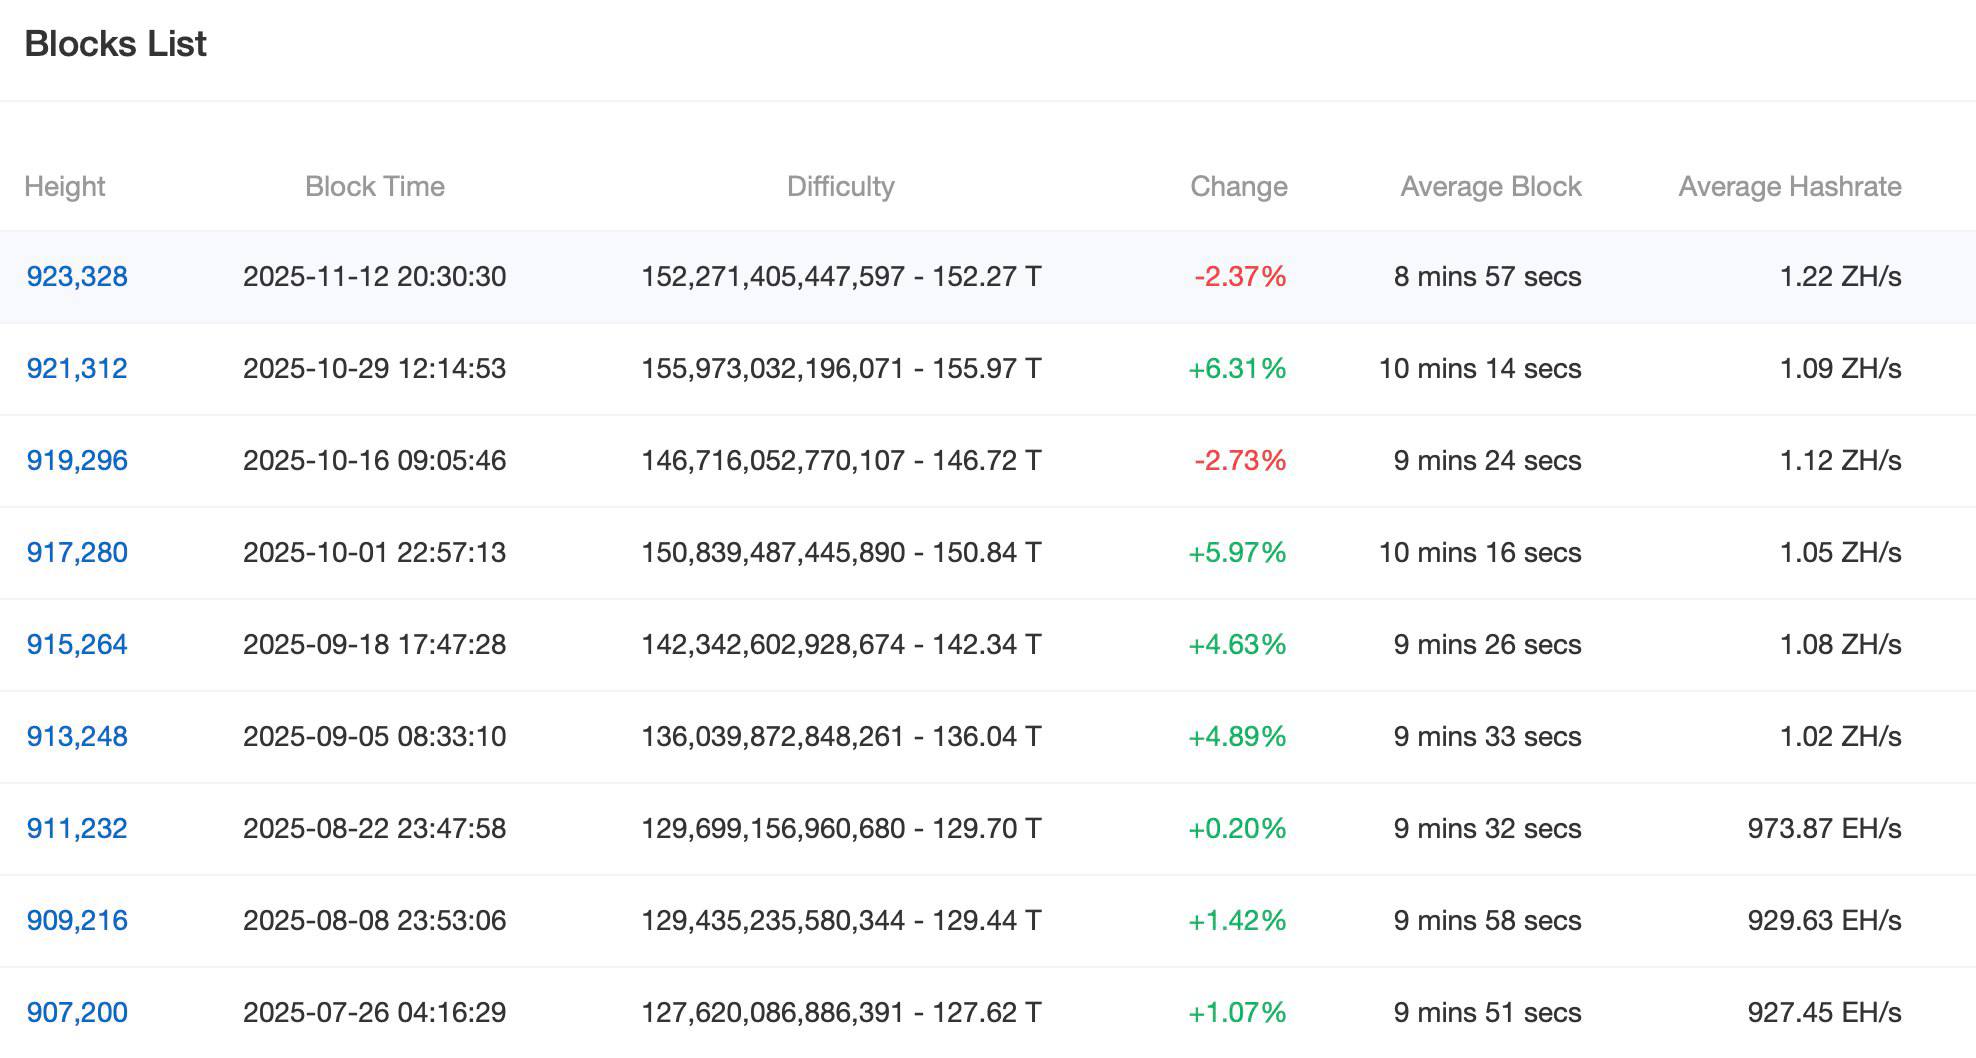Open block 913,248 link

(x=77, y=737)
